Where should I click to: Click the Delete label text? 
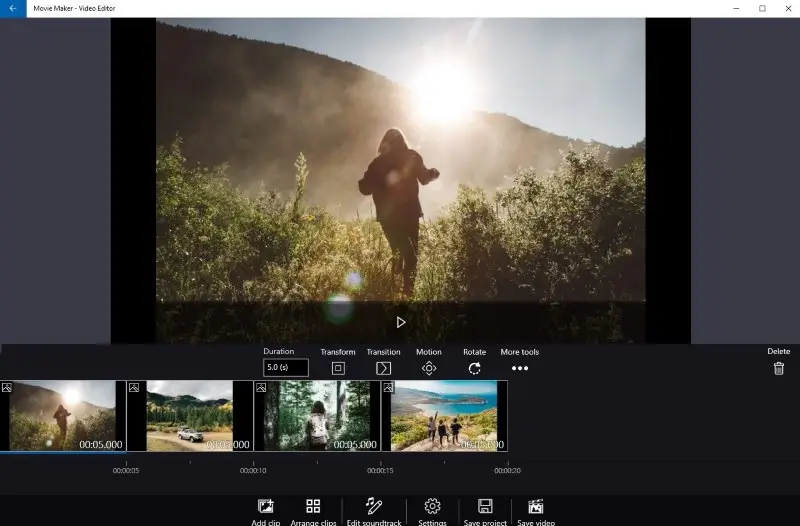(779, 352)
